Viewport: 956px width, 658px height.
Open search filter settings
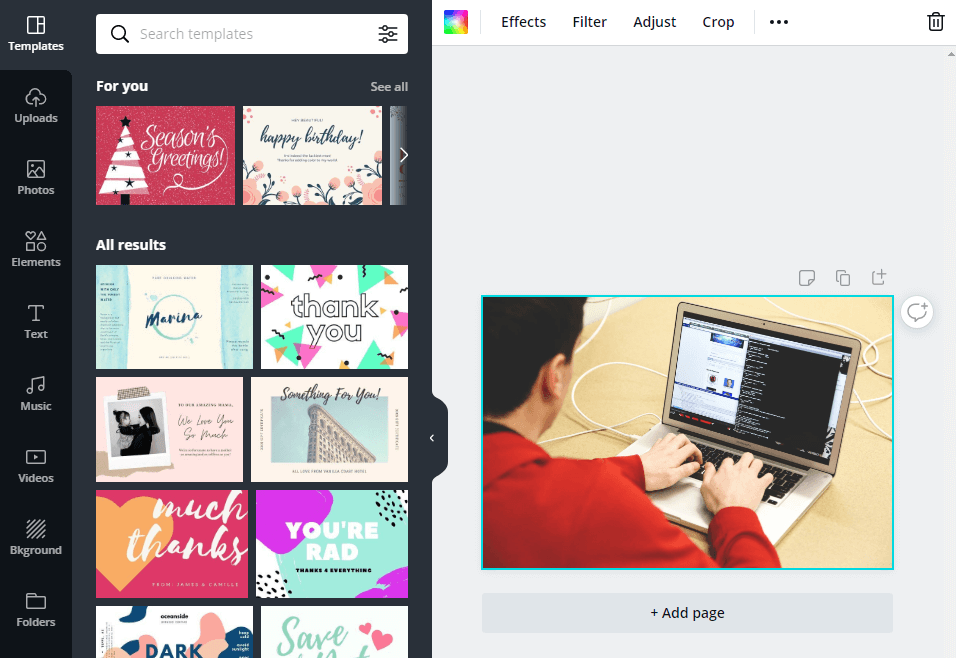388,33
